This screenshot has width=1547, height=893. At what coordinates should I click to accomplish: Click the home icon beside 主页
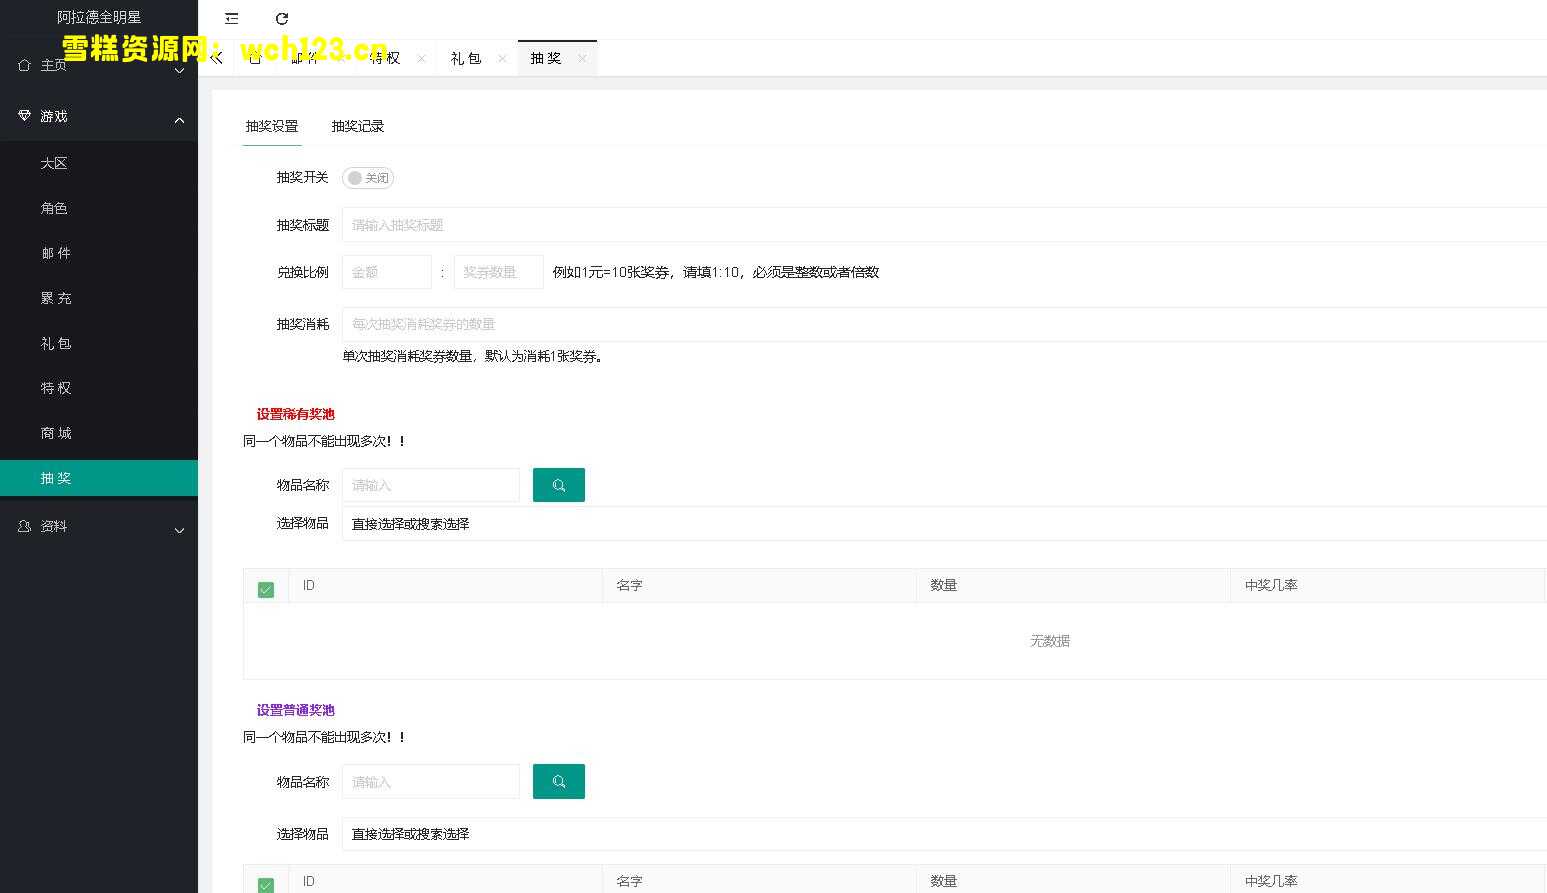pos(24,65)
